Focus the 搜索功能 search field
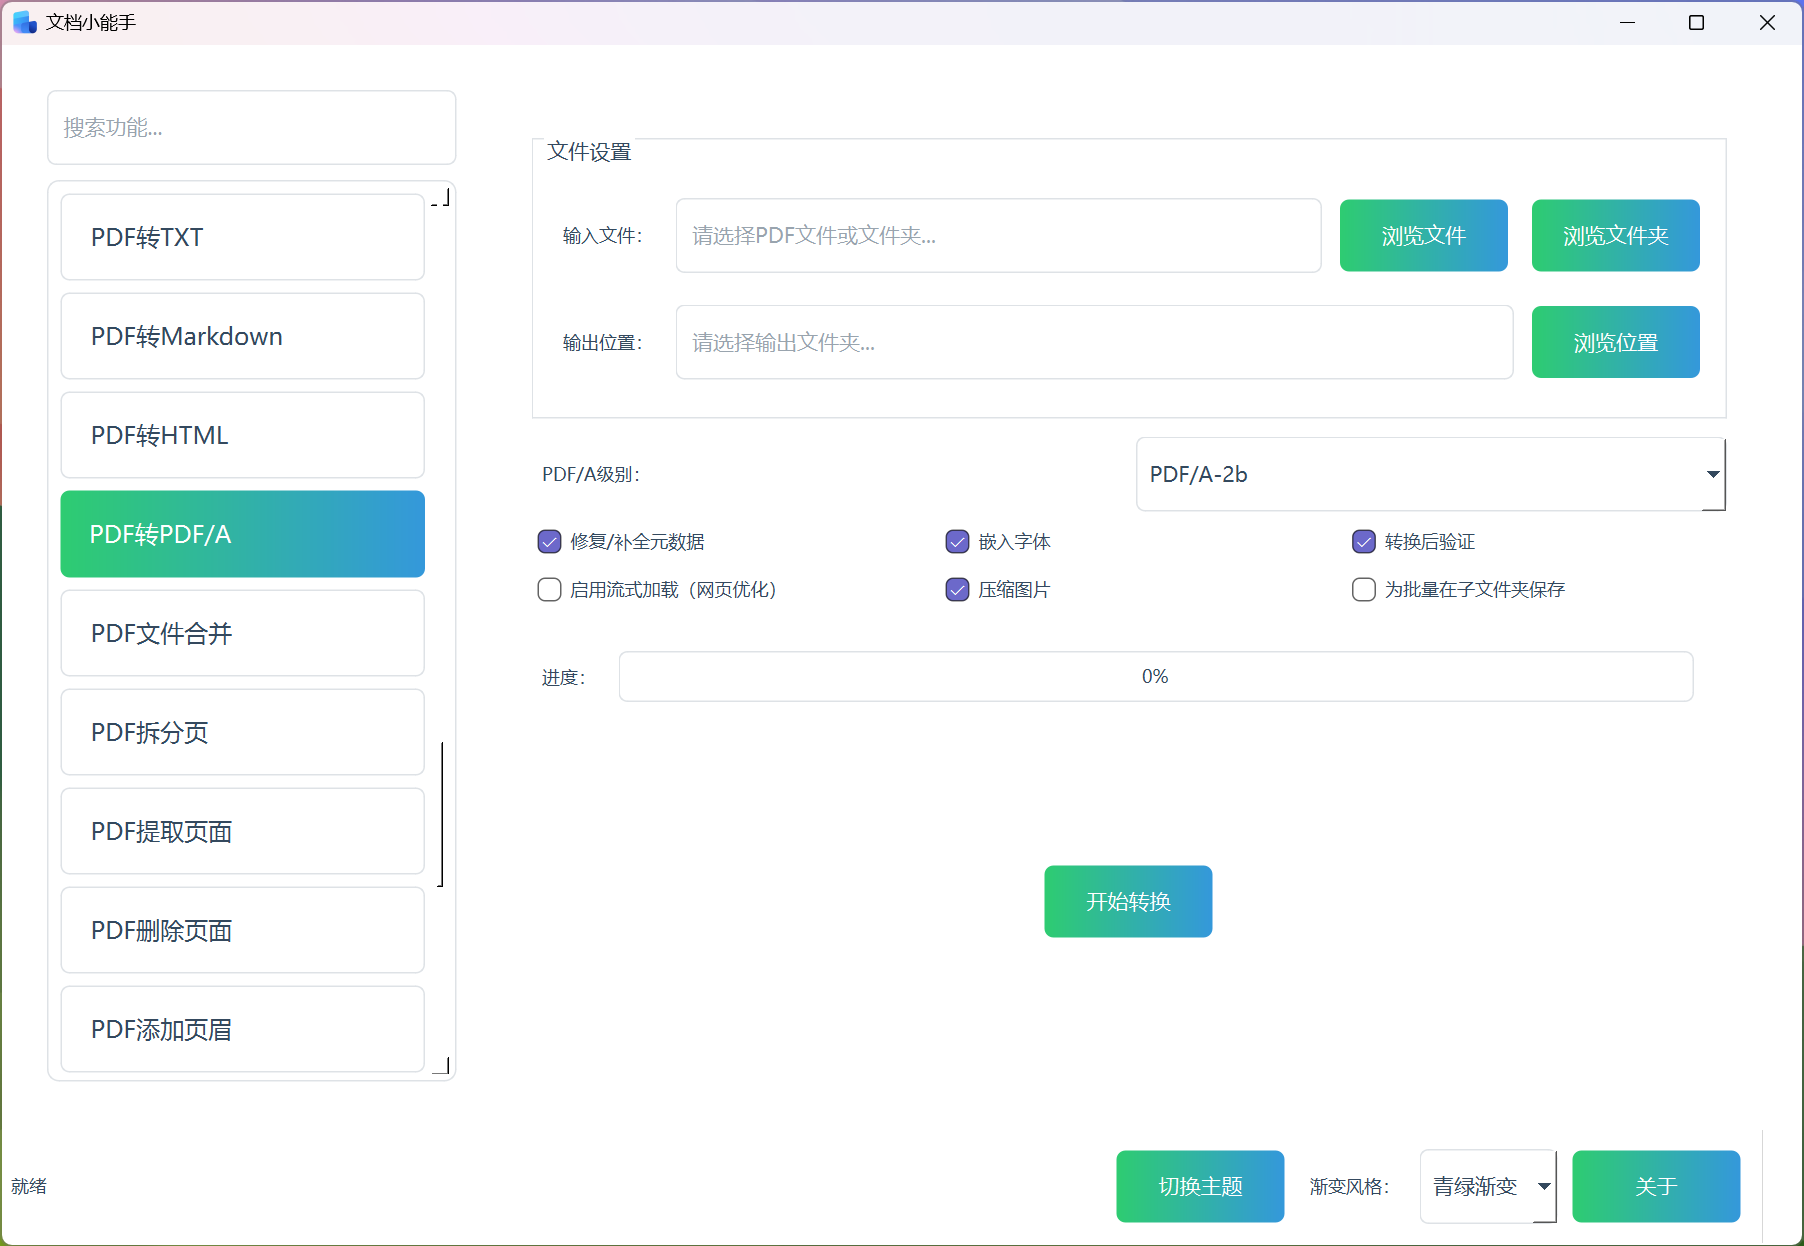The image size is (1804, 1246). [251, 128]
